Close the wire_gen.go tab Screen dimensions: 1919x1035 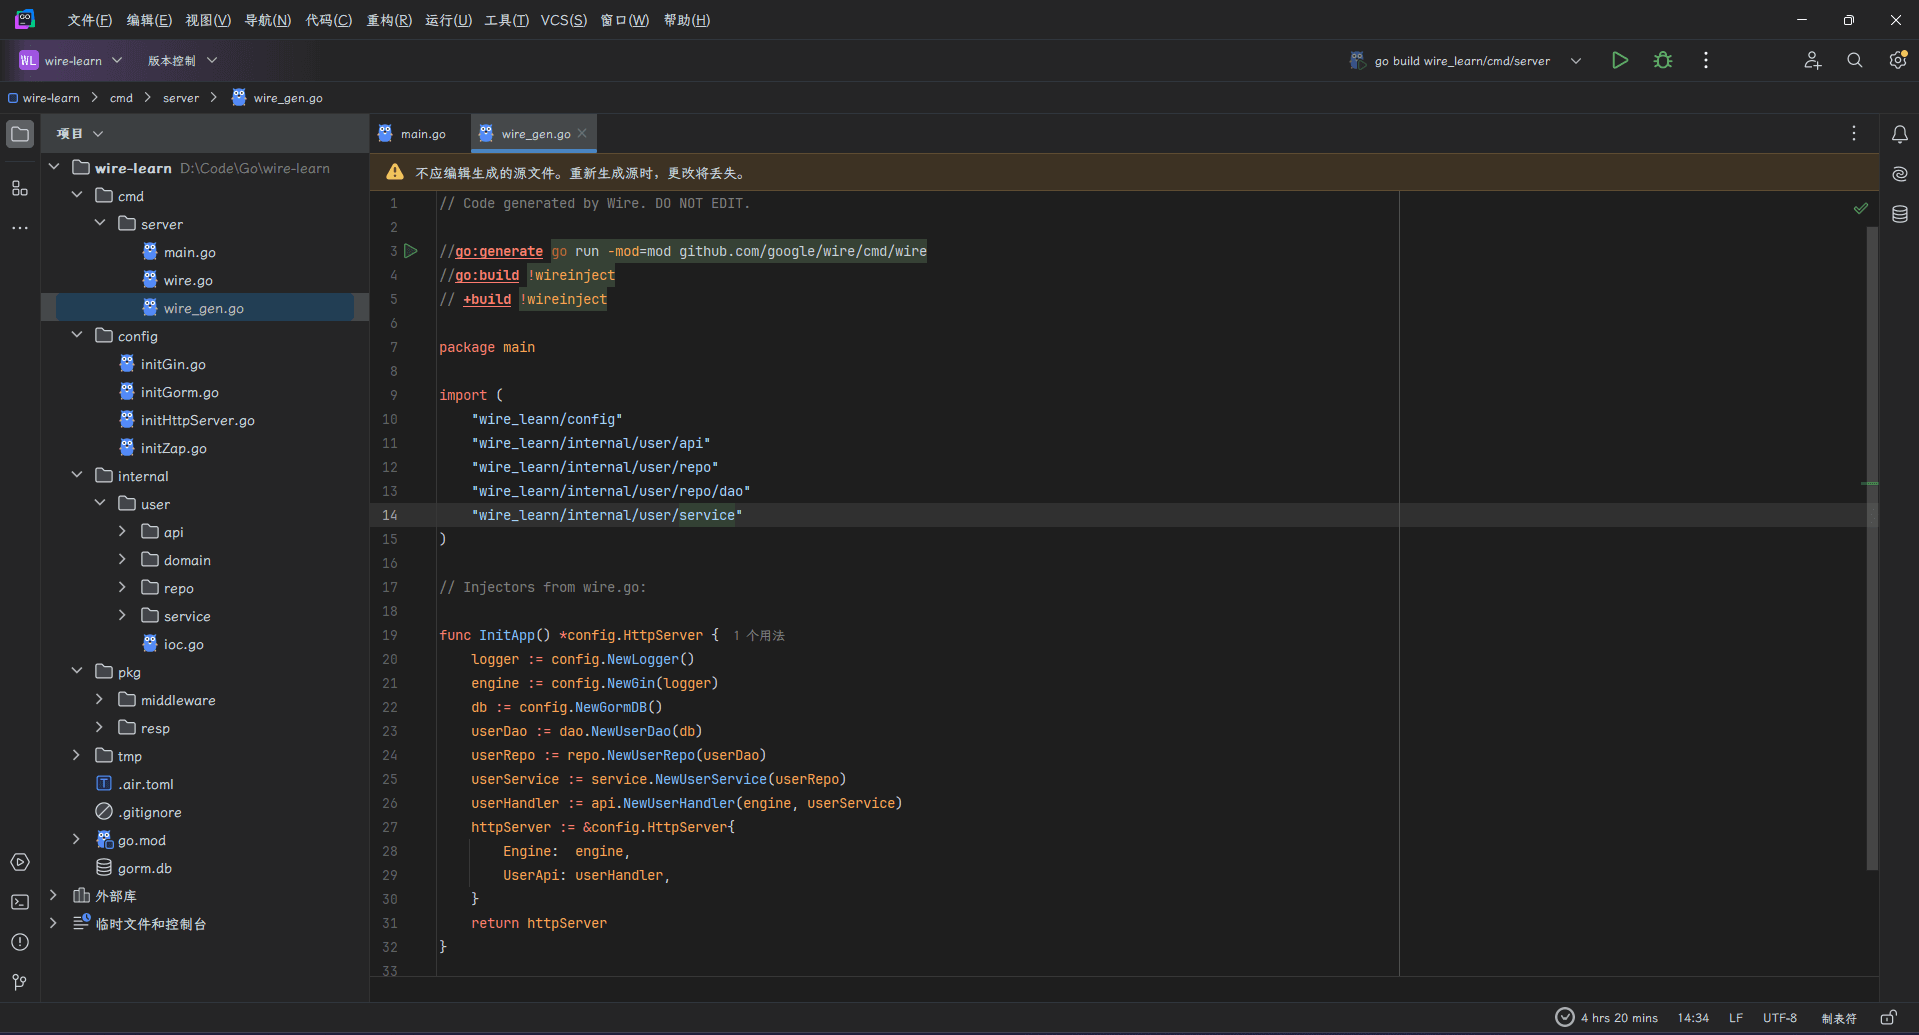(582, 133)
